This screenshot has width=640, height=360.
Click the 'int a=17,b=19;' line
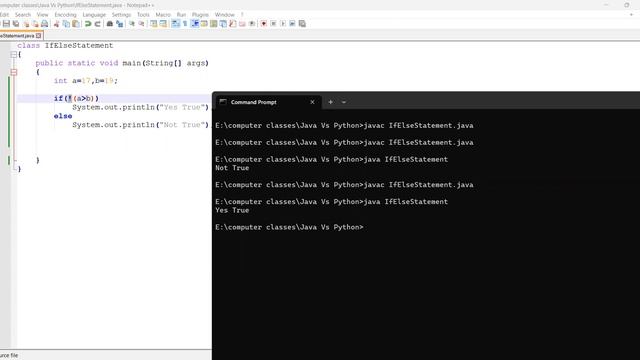pyautogui.click(x=86, y=81)
